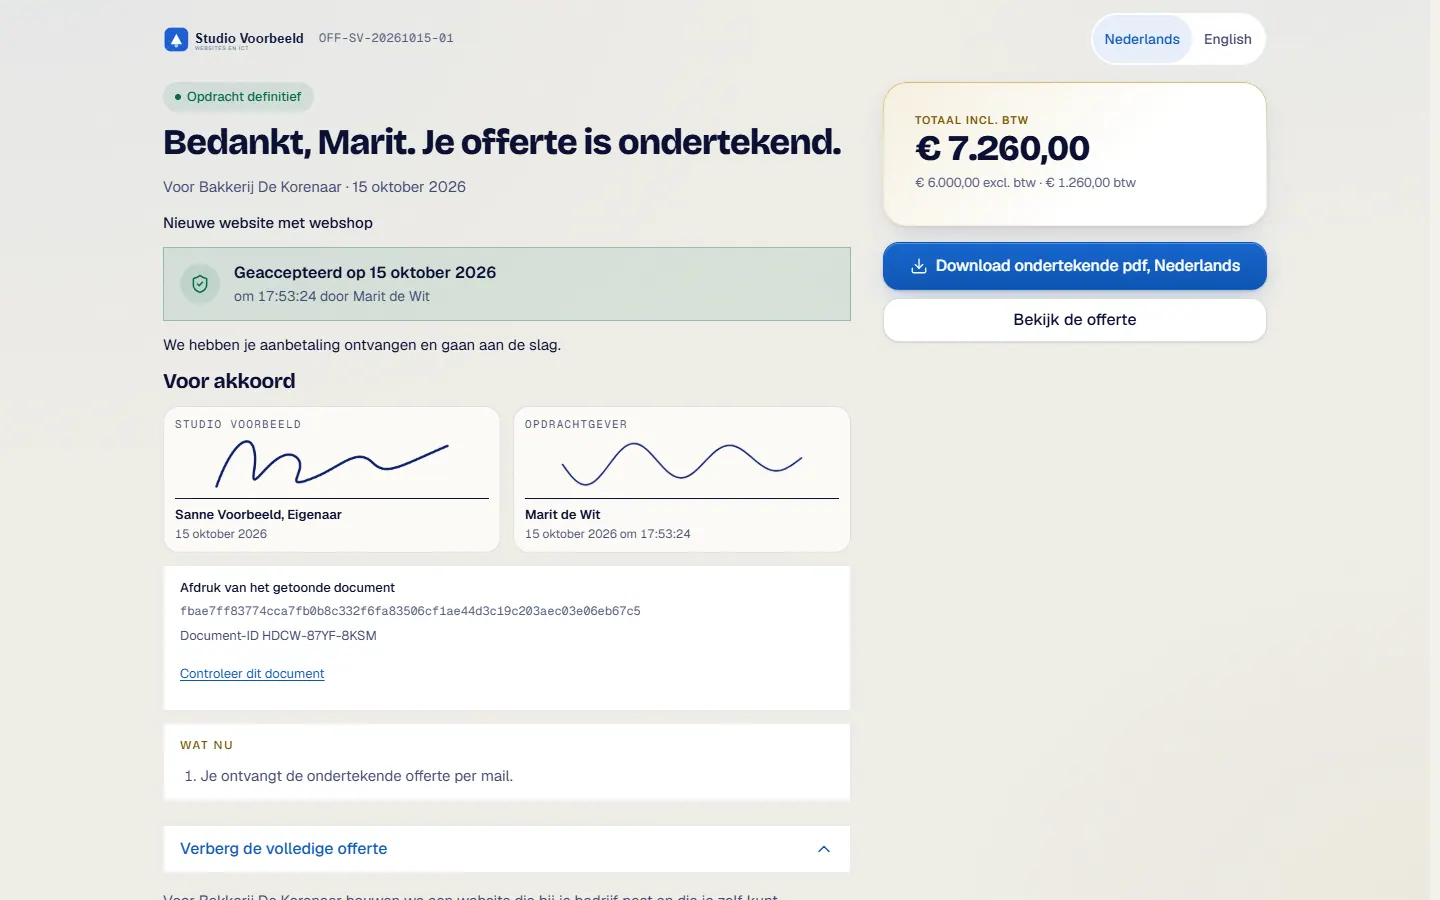This screenshot has width=1440, height=900.
Task: Click 'Geaccepteerd op 15 oktober 2026' heading
Action: [x=365, y=273]
